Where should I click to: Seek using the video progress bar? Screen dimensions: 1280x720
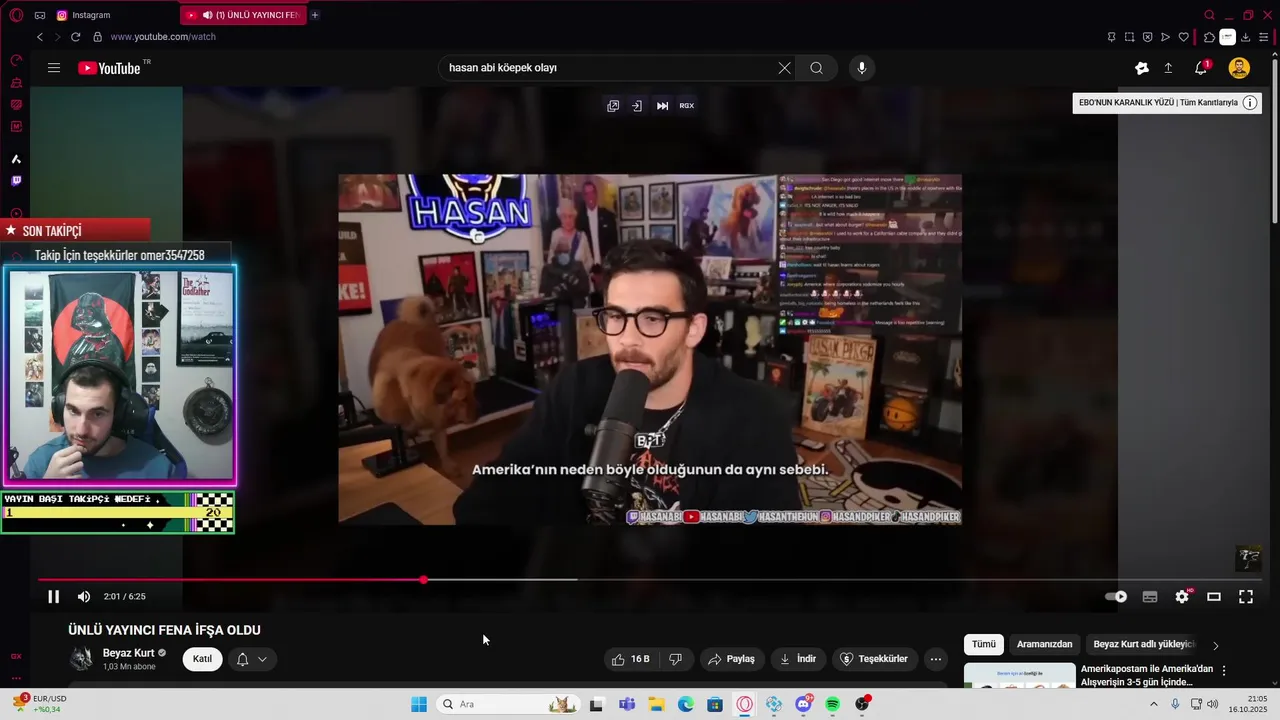tap(648, 580)
